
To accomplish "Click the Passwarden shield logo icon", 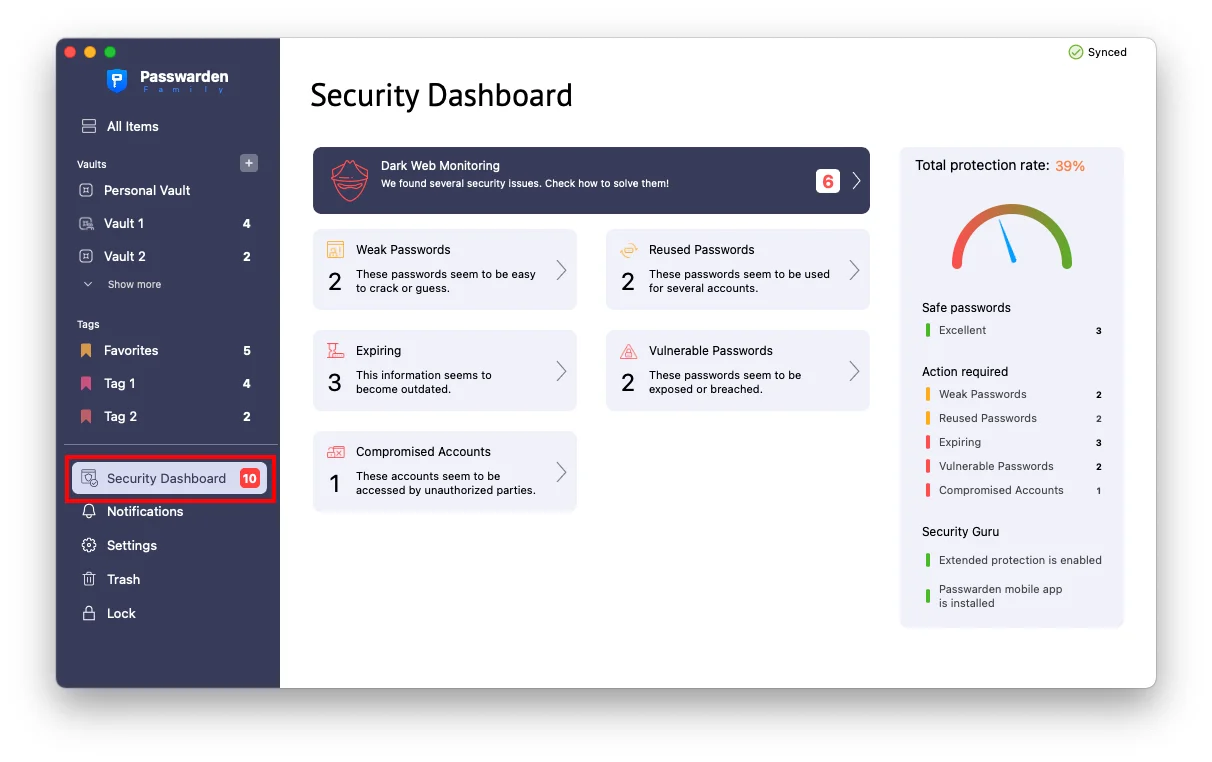I will point(117,81).
